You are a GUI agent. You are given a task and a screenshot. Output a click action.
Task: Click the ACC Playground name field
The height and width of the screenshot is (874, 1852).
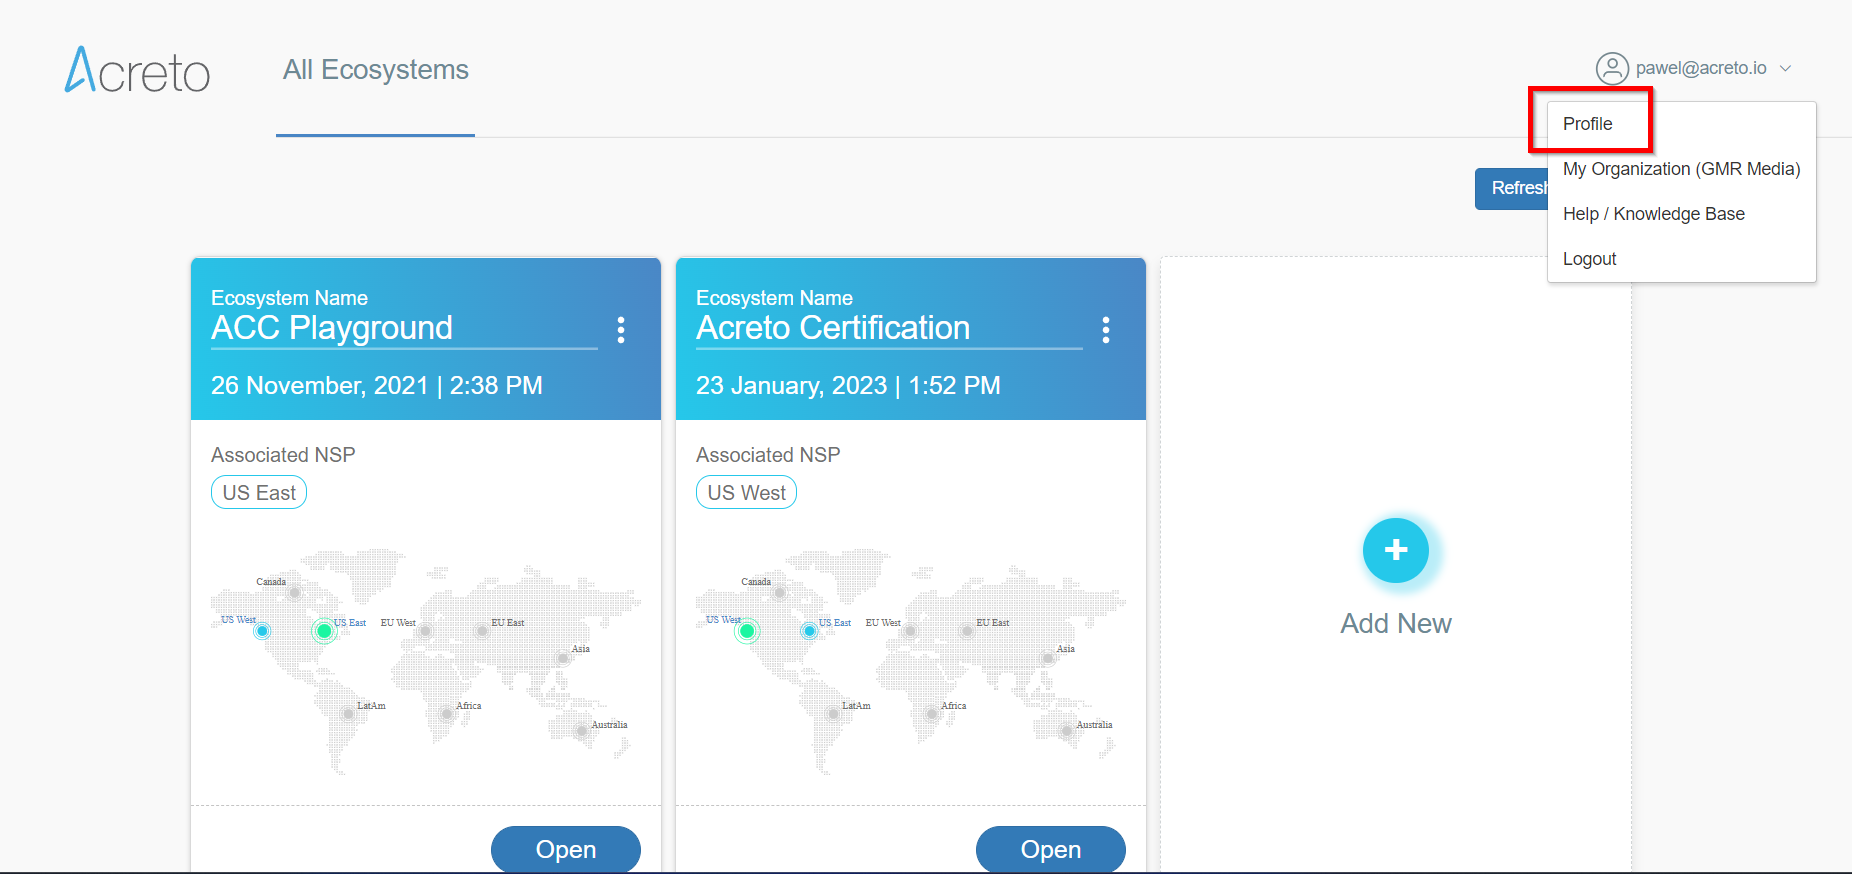coord(404,329)
